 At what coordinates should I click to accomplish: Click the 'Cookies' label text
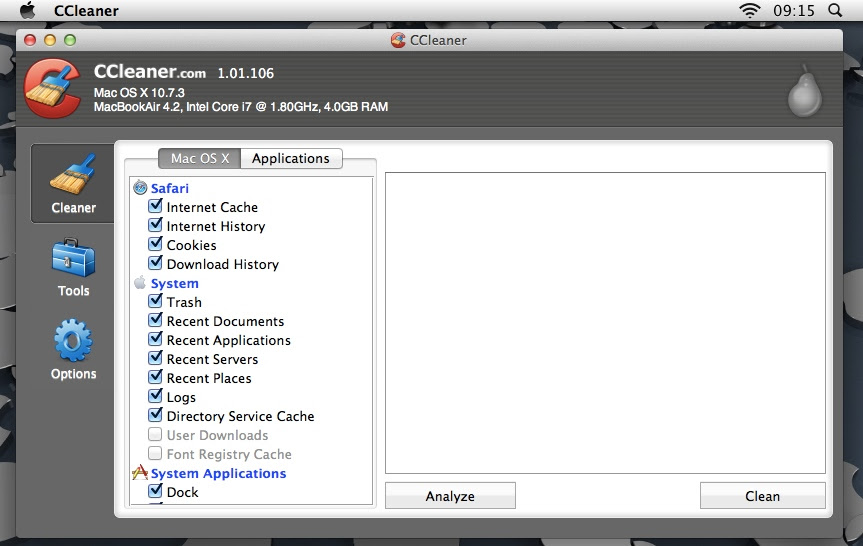pyautogui.click(x=192, y=245)
